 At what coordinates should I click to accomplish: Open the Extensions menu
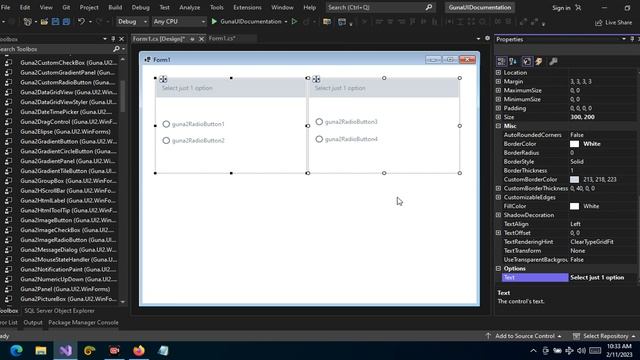pyautogui.click(x=247, y=7)
